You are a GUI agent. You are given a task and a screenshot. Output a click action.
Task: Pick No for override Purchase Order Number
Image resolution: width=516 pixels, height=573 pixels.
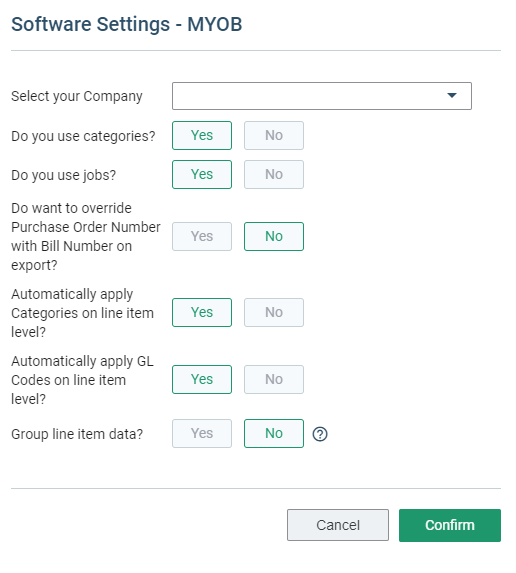(274, 236)
